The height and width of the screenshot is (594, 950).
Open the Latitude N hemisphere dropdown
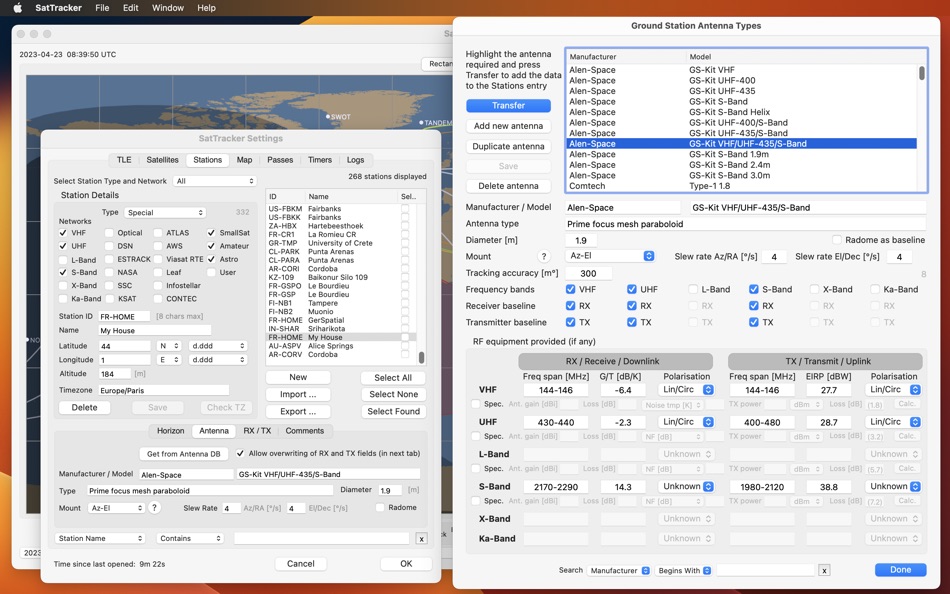pos(168,346)
